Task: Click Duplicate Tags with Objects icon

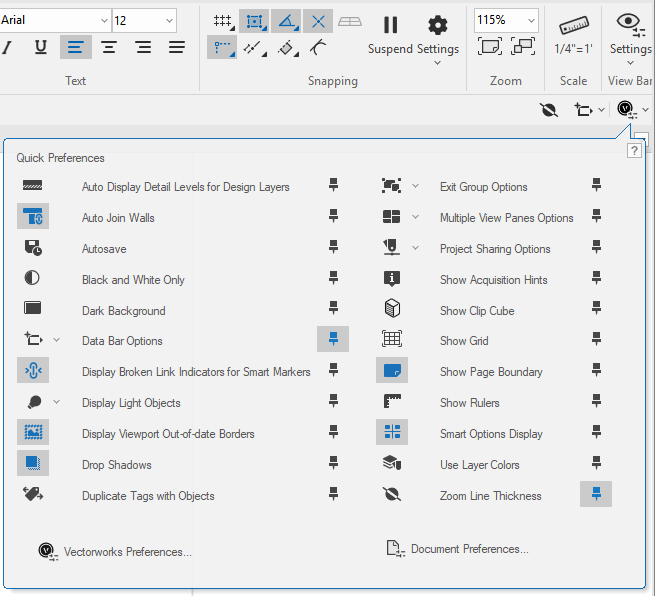Action: tap(33, 494)
